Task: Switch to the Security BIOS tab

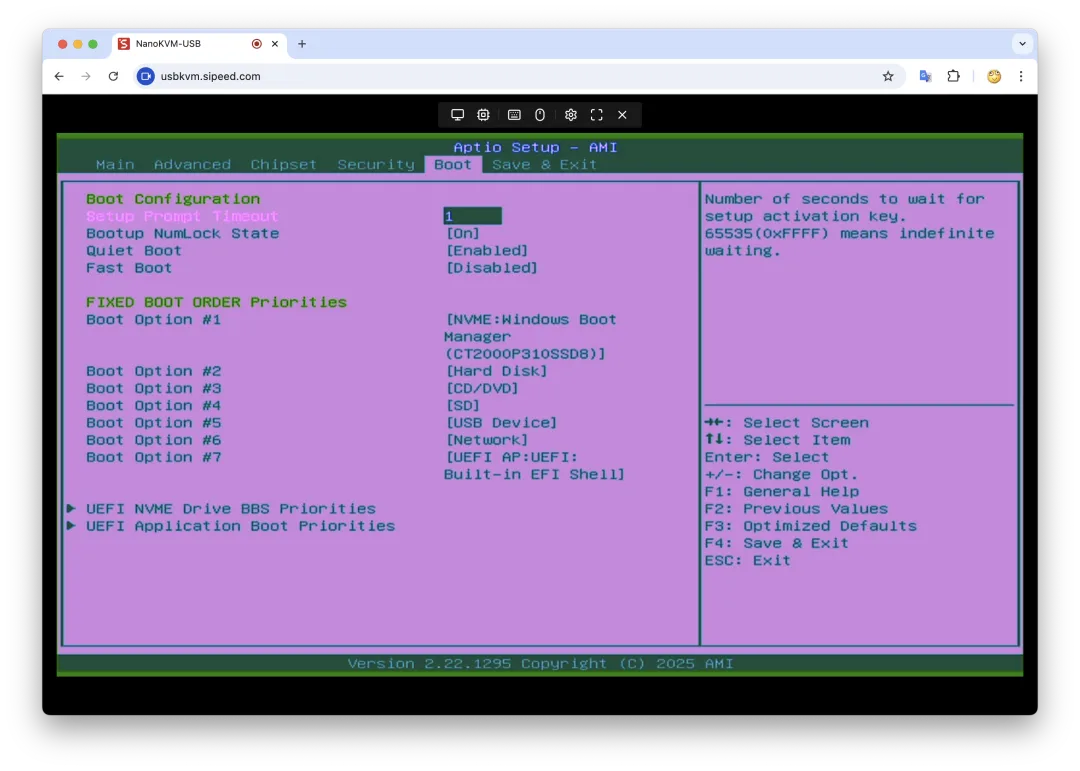Action: (376, 165)
